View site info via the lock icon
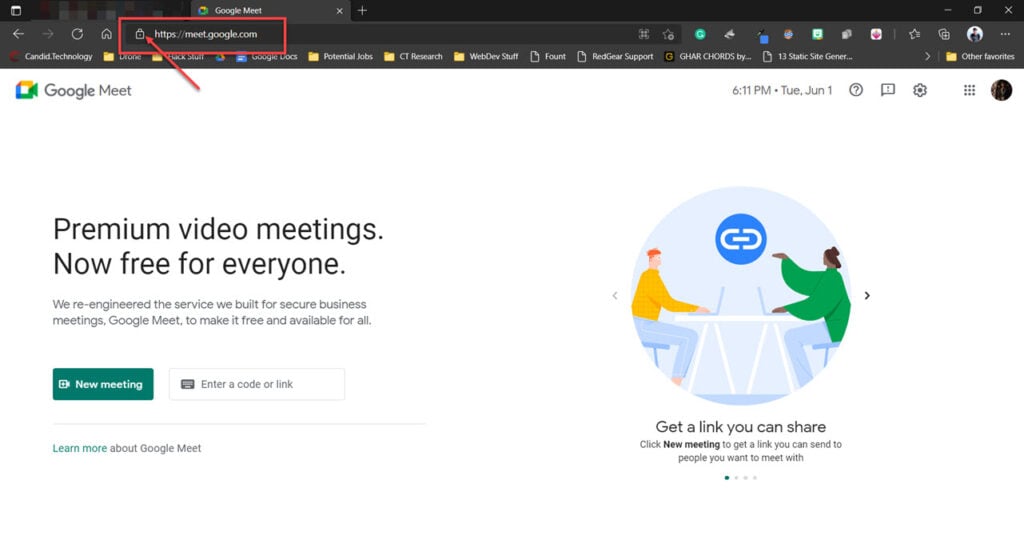The height and width of the screenshot is (556, 1024). (x=140, y=34)
